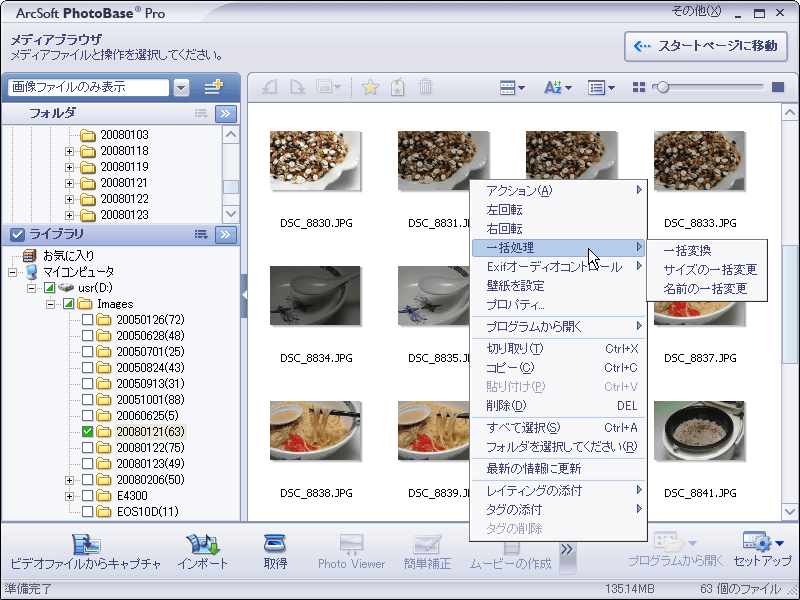
Task: Check the 20050126(72) folder checkbox
Action: pyautogui.click(x=87, y=320)
